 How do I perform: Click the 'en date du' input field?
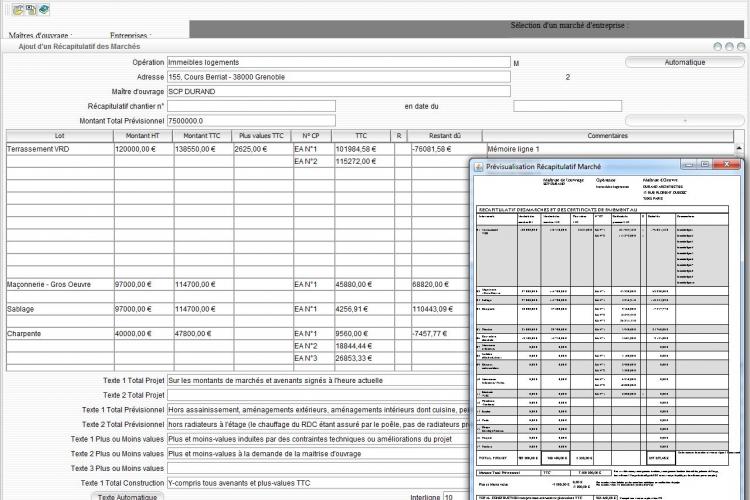[x=568, y=106]
